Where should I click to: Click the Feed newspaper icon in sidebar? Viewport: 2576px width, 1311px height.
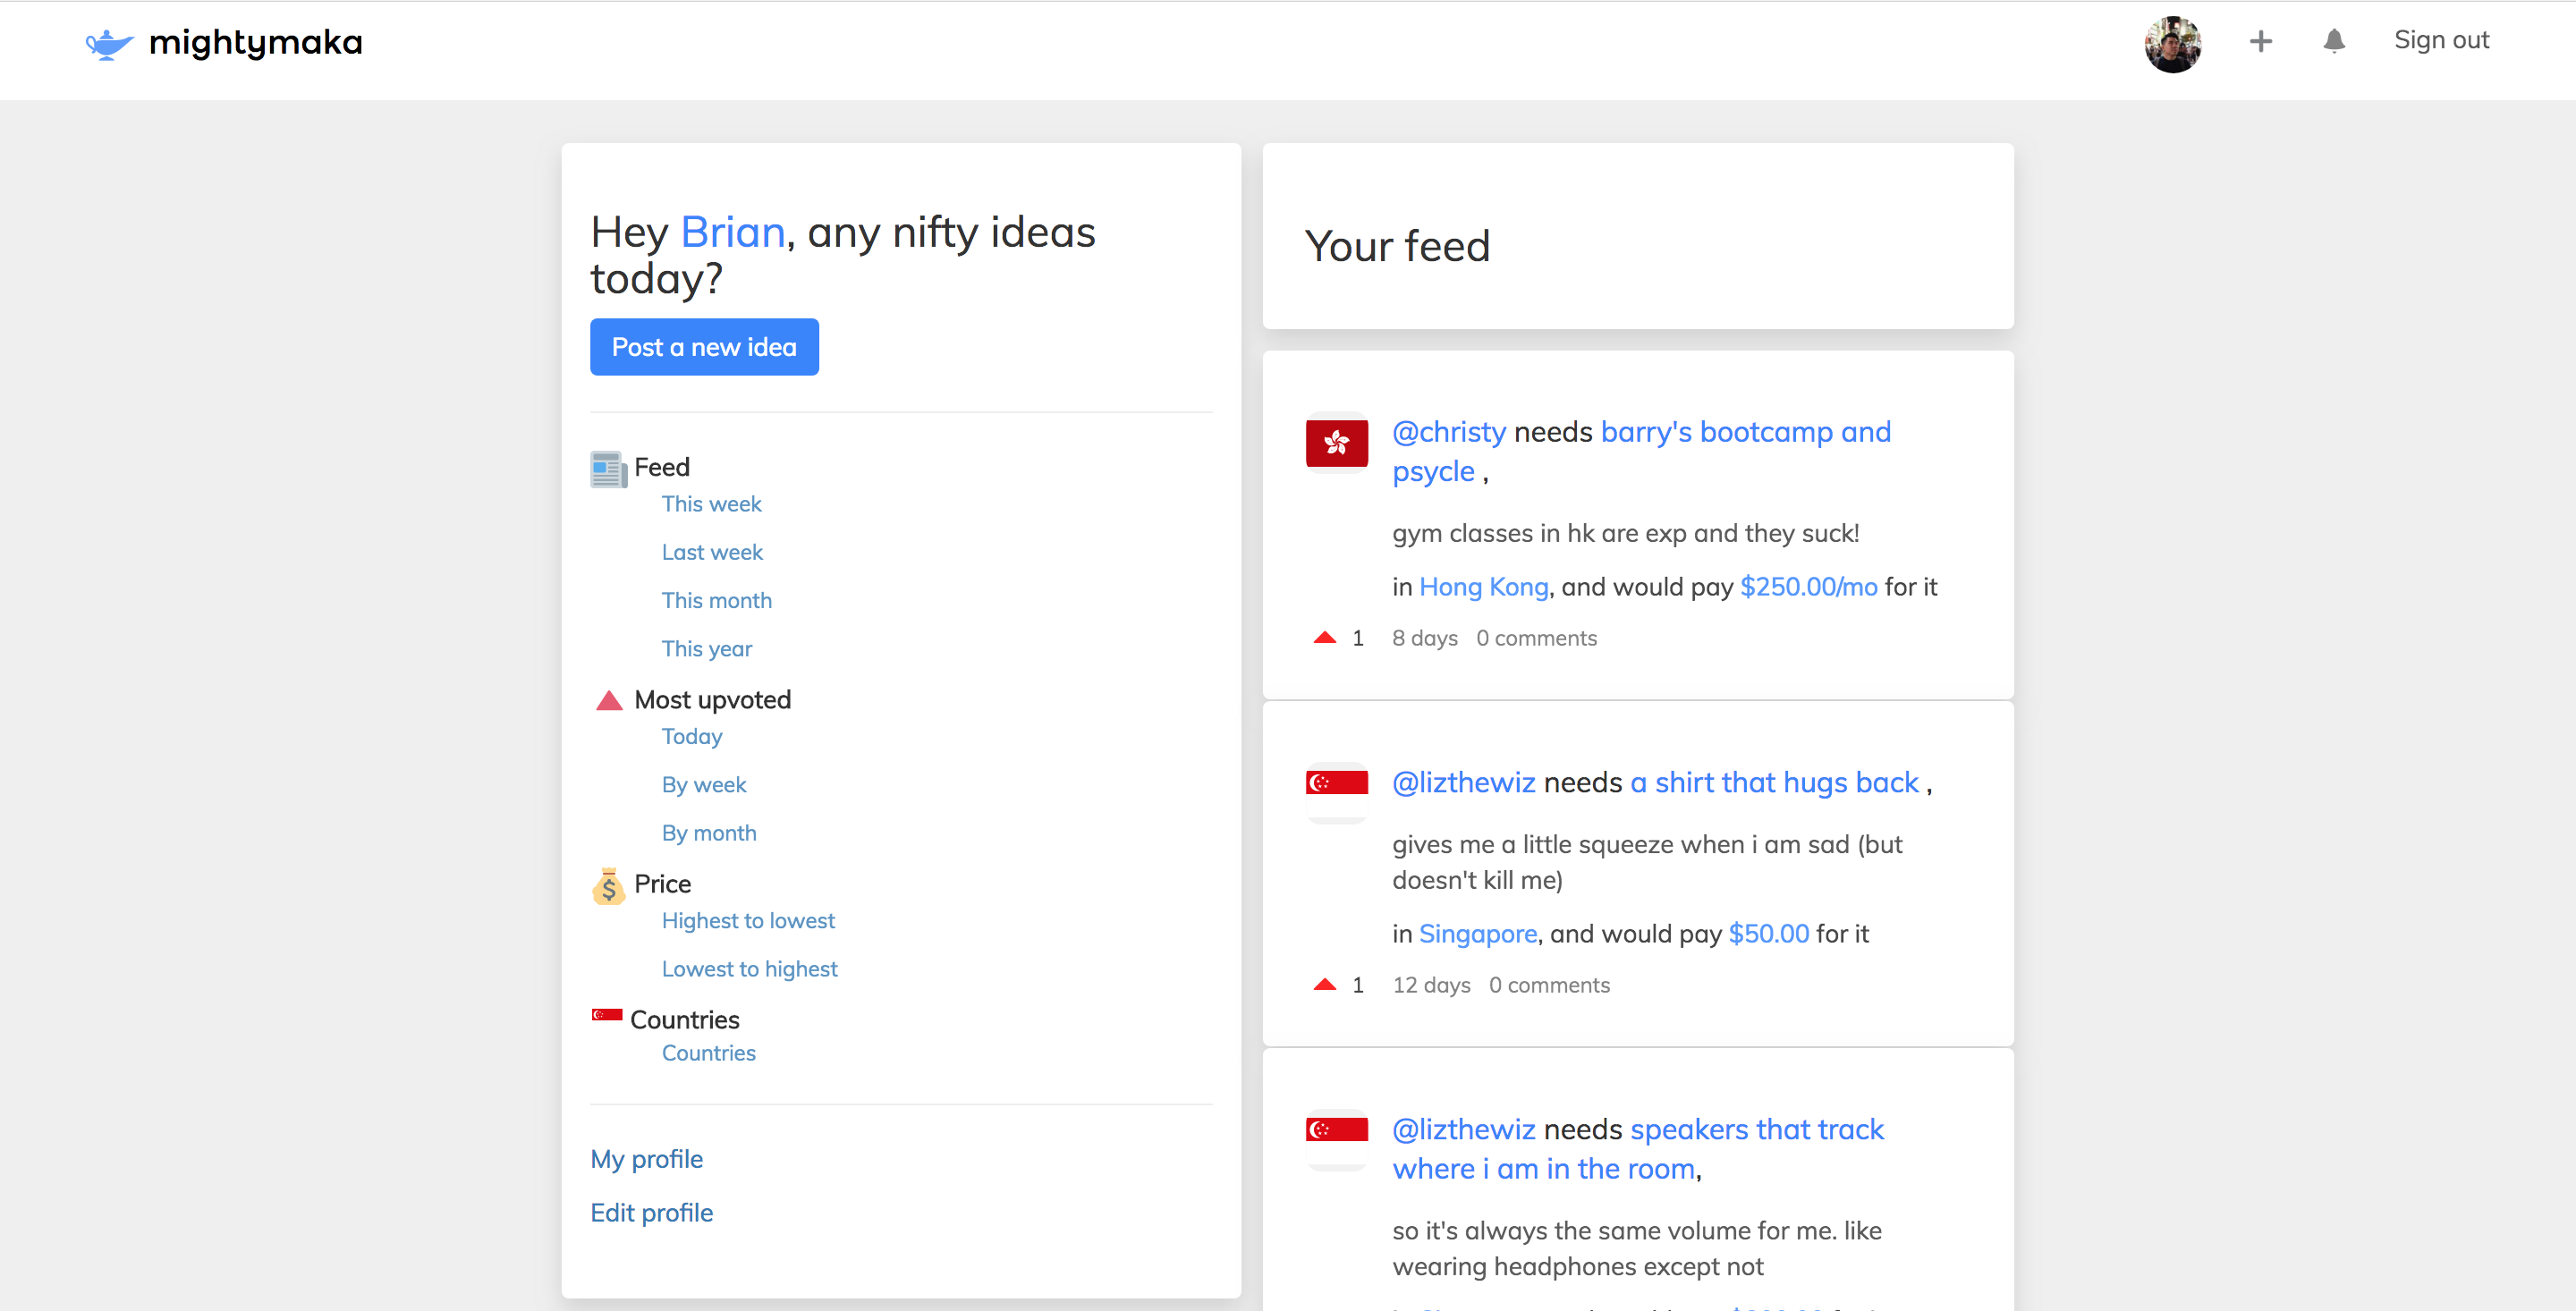608,469
